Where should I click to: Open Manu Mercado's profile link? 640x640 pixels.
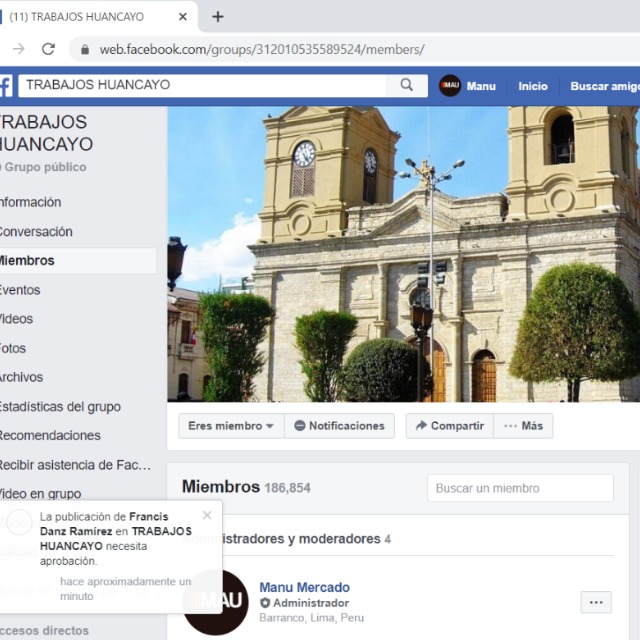coord(304,587)
